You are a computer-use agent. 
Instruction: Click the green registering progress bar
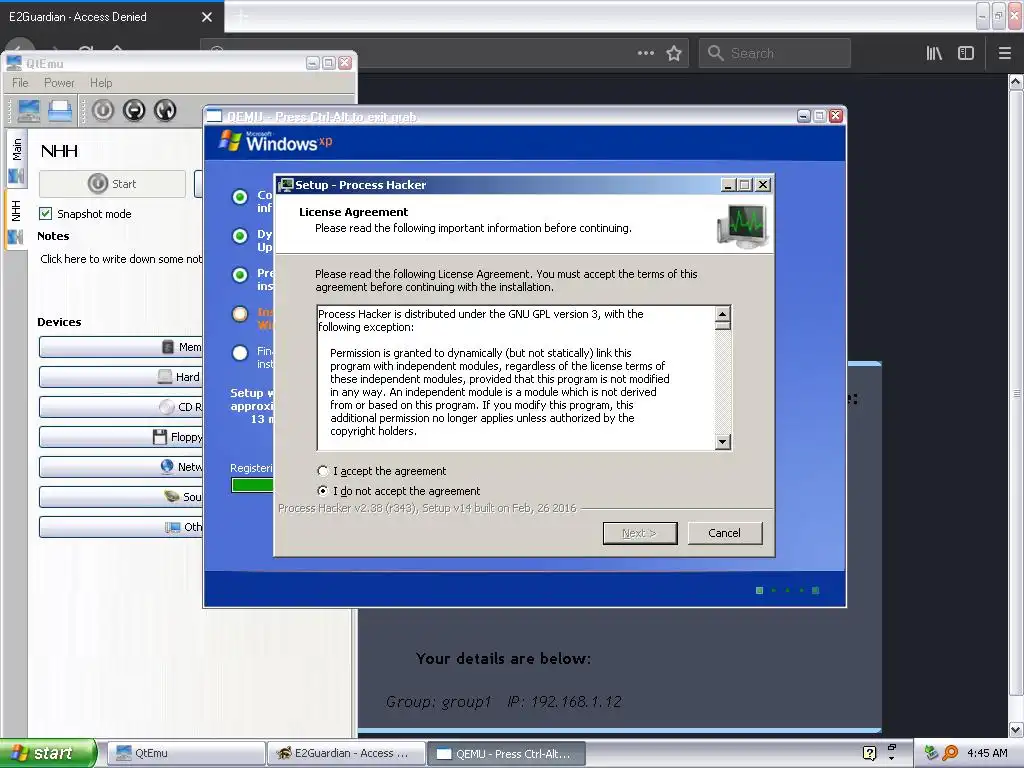click(x=253, y=485)
